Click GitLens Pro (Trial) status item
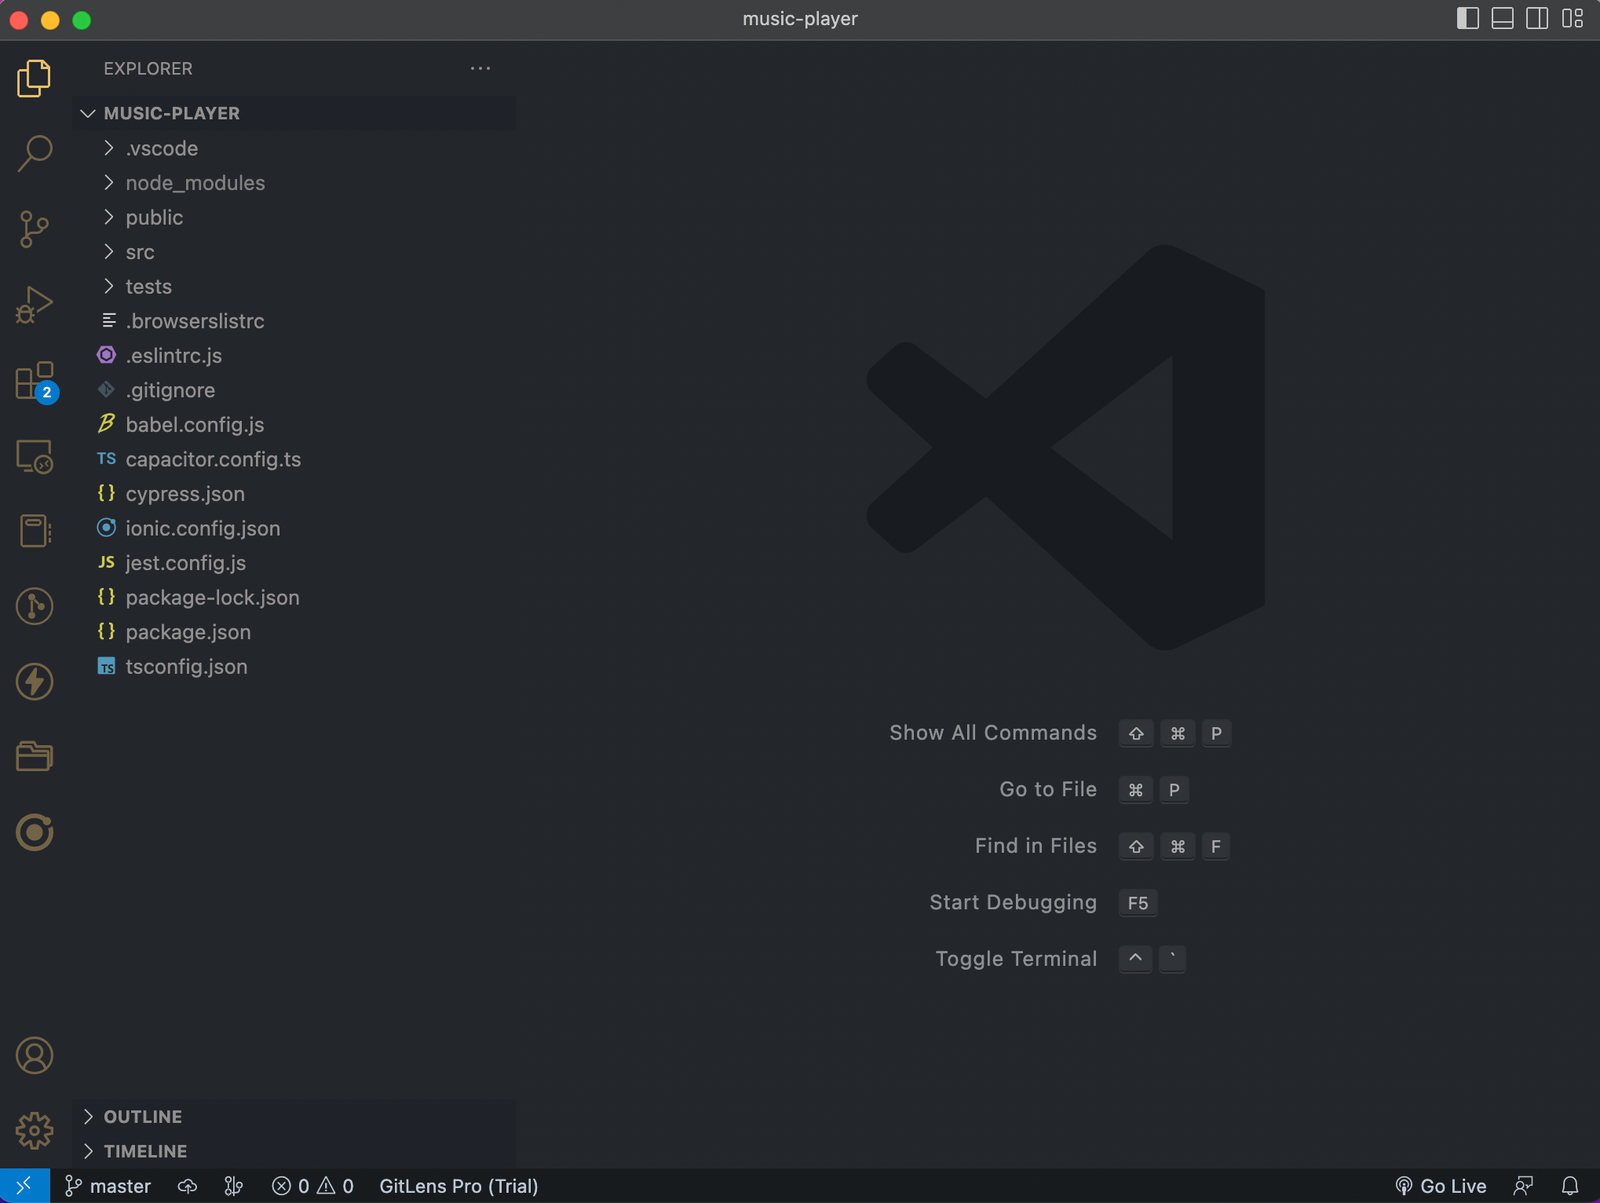Screen dimensions: 1600x1203 pos(459,1186)
